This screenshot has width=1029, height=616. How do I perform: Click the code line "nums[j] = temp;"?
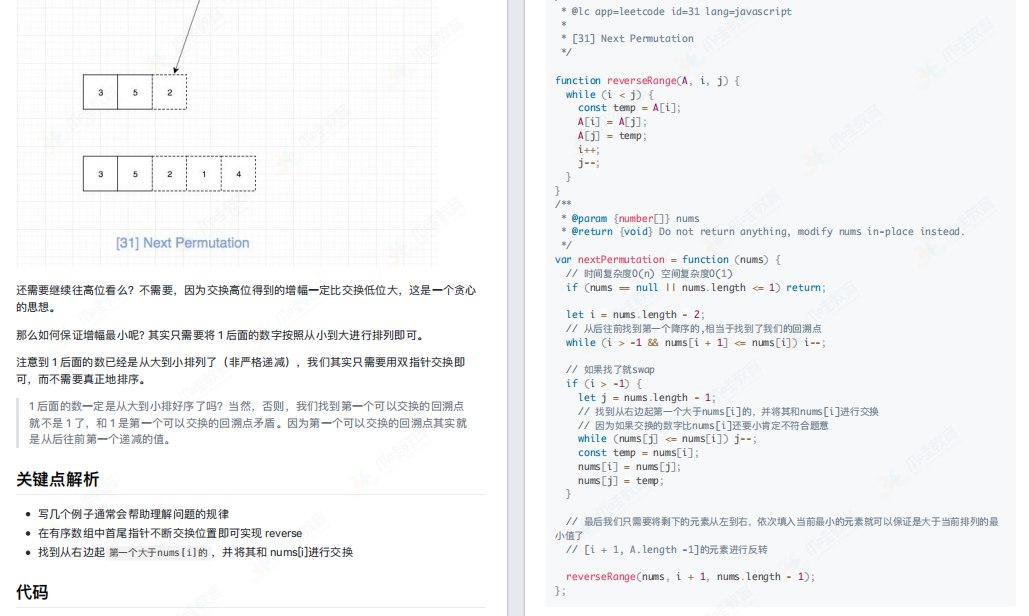621,480
